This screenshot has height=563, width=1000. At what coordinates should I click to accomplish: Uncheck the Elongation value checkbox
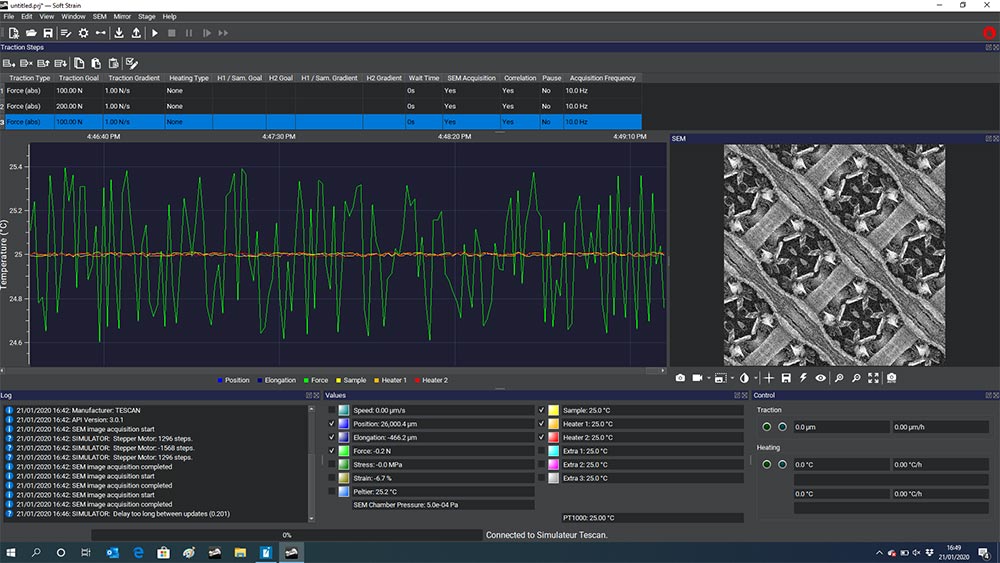(332, 437)
